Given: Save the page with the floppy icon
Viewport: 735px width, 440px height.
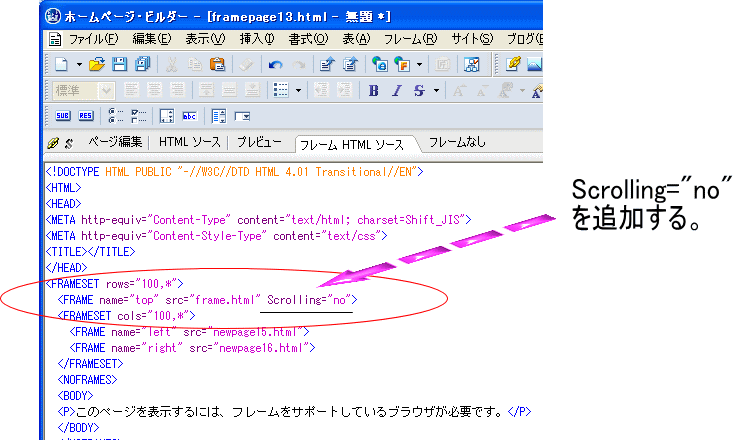Looking at the screenshot, I should coord(120,64).
